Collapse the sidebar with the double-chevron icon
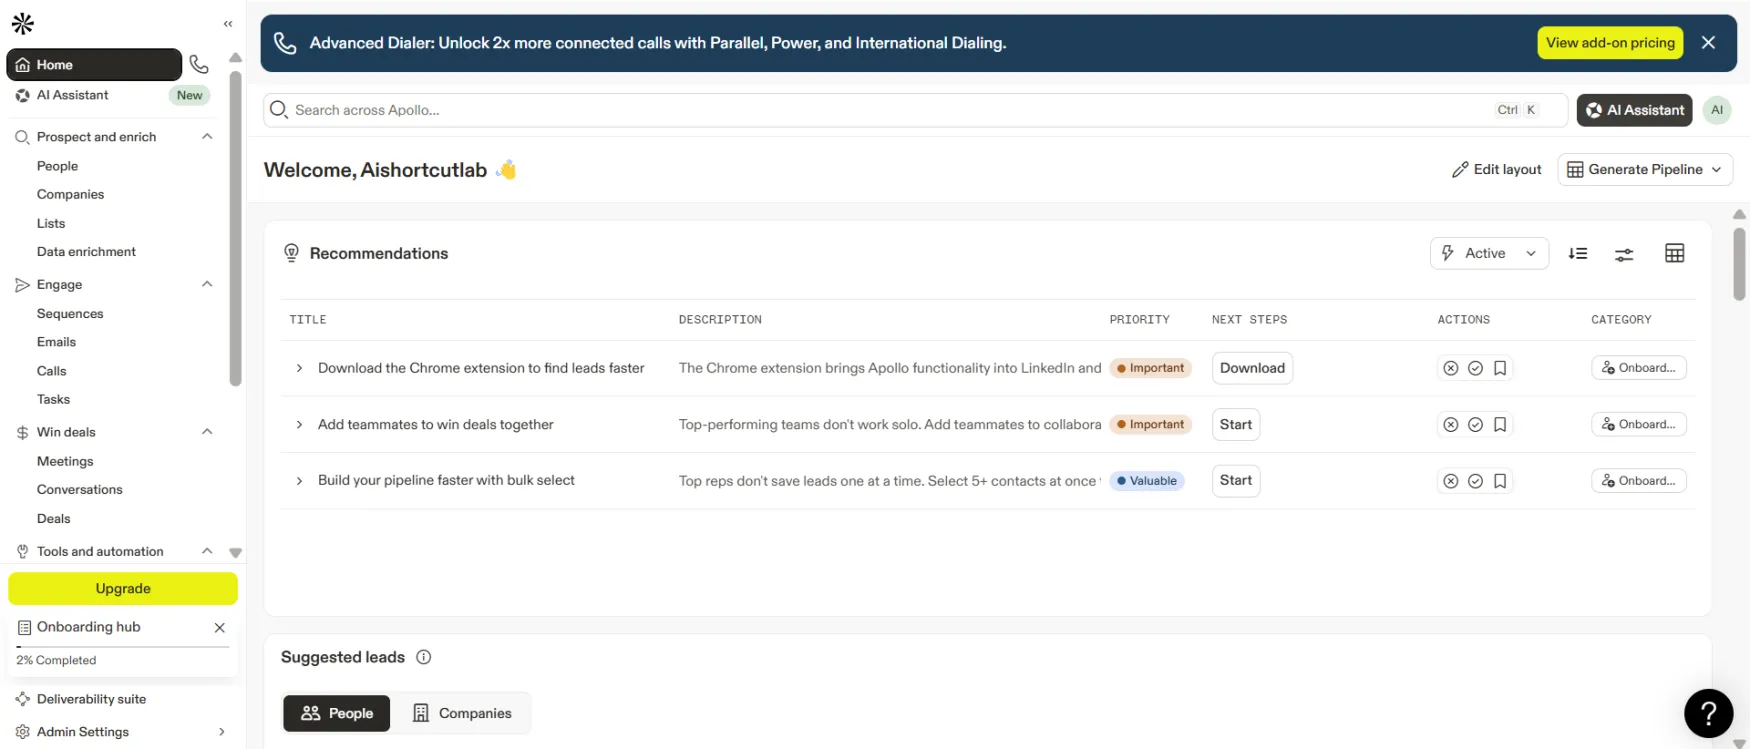This screenshot has width=1750, height=749. (x=228, y=23)
